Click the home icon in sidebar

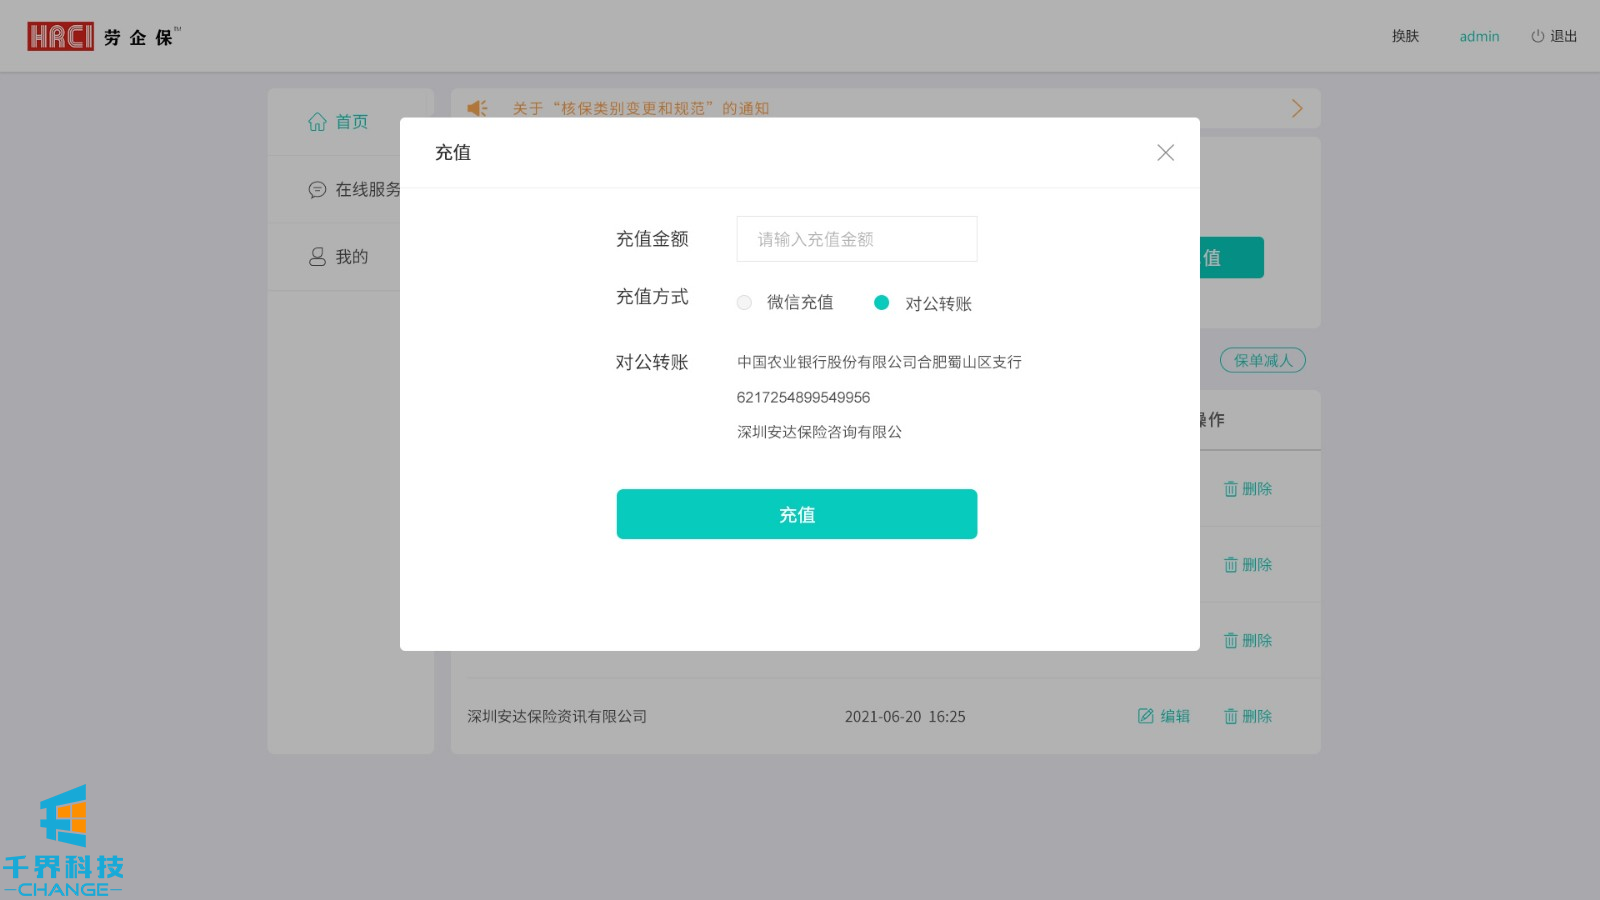[317, 122]
